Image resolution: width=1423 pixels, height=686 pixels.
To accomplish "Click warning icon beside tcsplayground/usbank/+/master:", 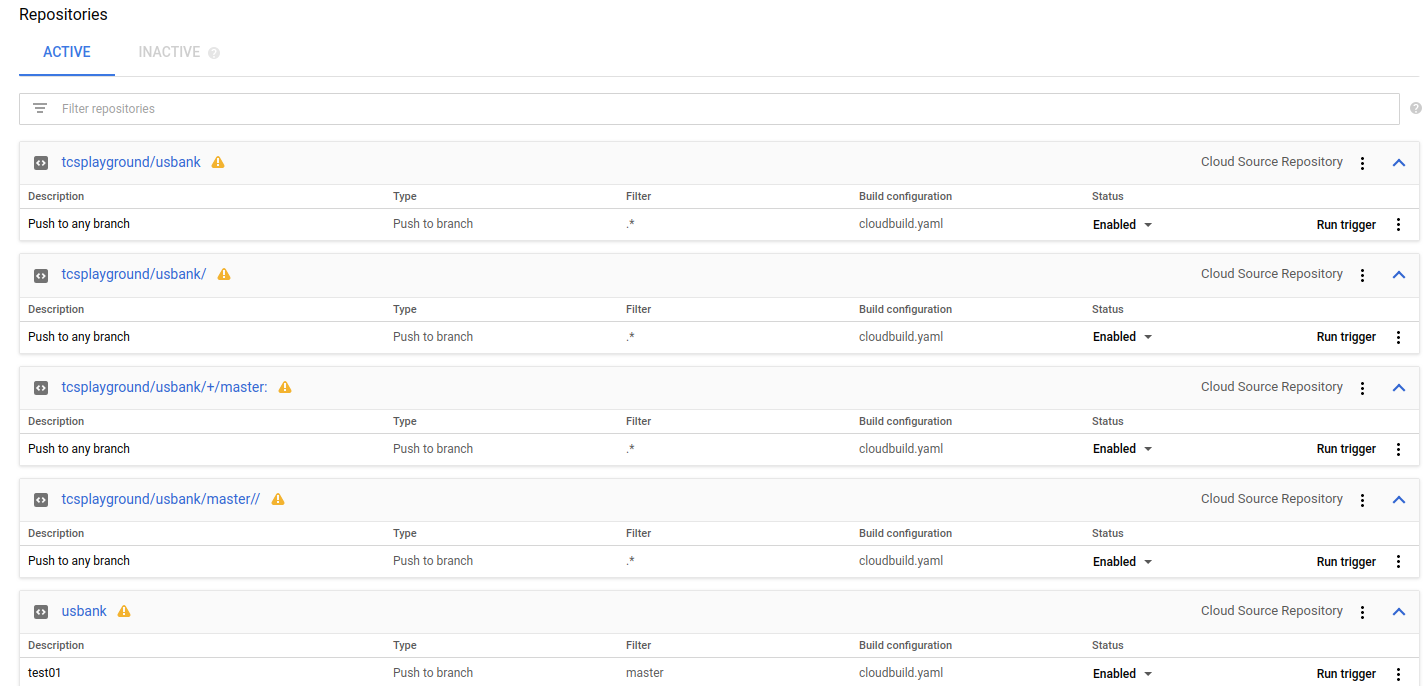I will (285, 387).
